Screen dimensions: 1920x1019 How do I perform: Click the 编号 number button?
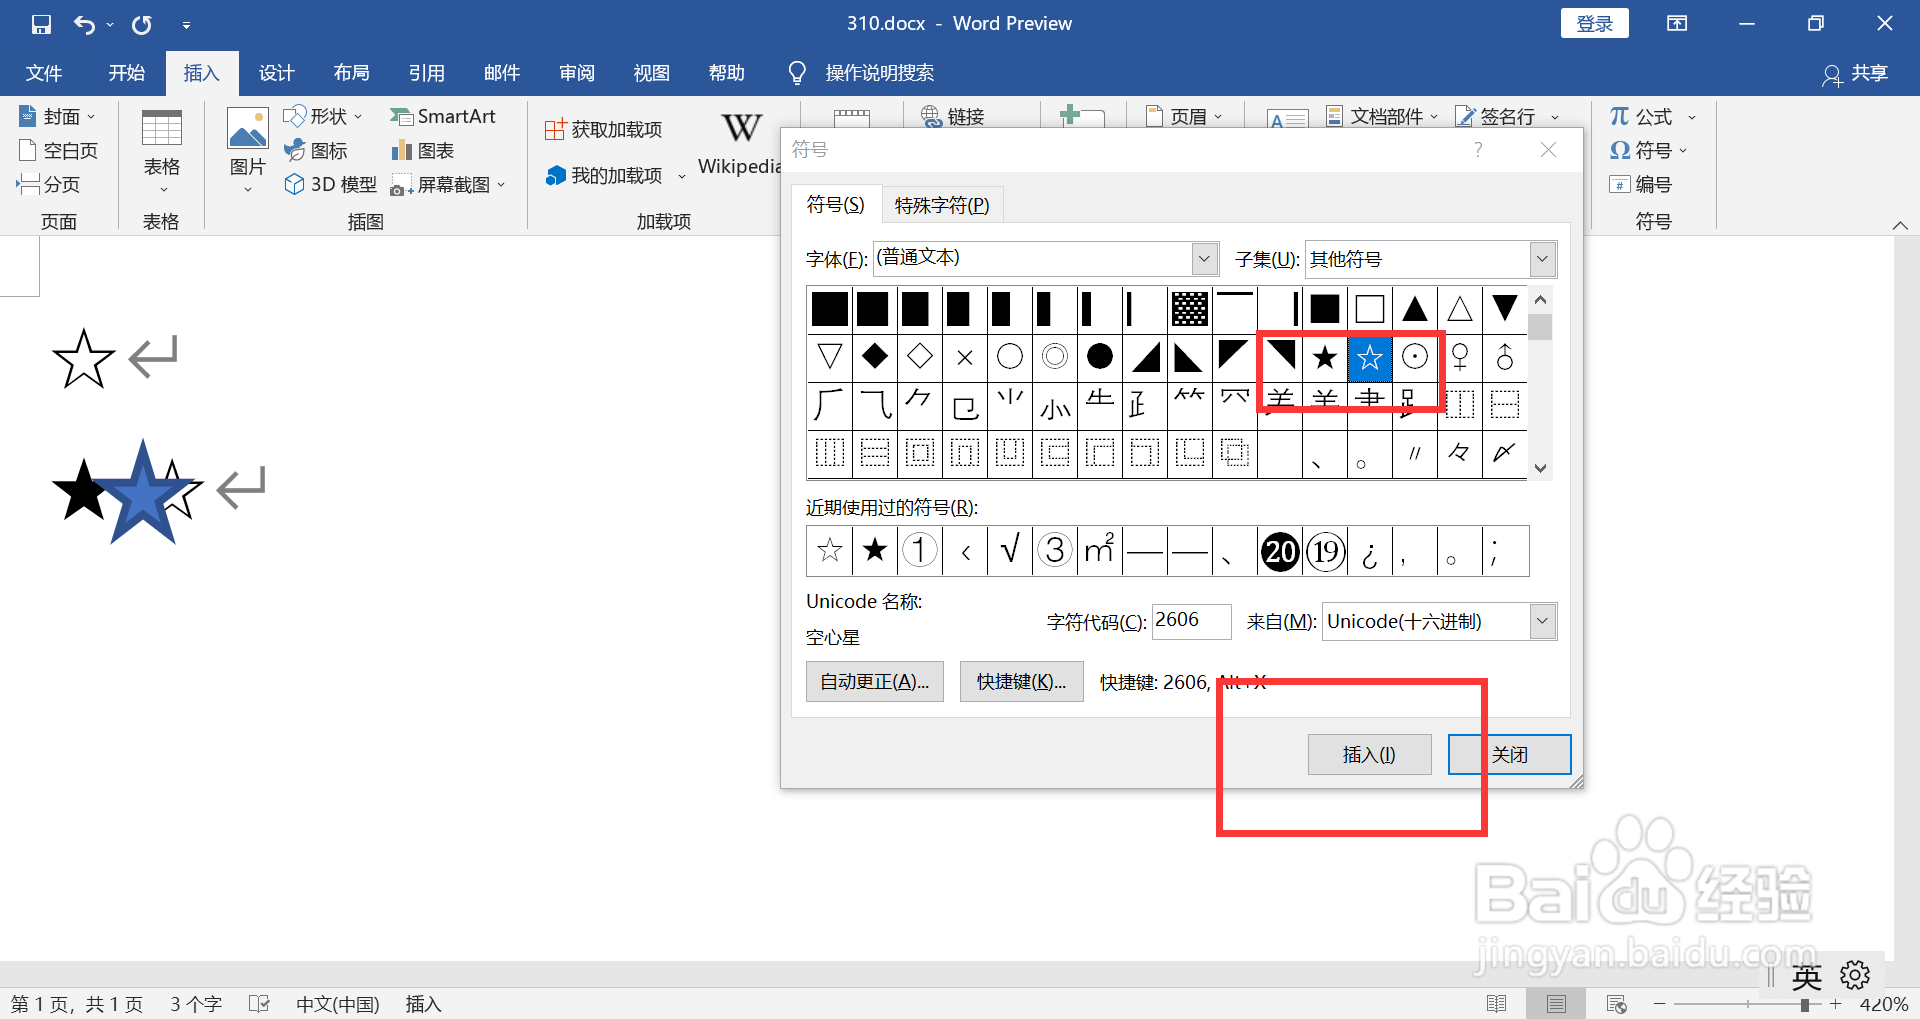tap(1640, 185)
